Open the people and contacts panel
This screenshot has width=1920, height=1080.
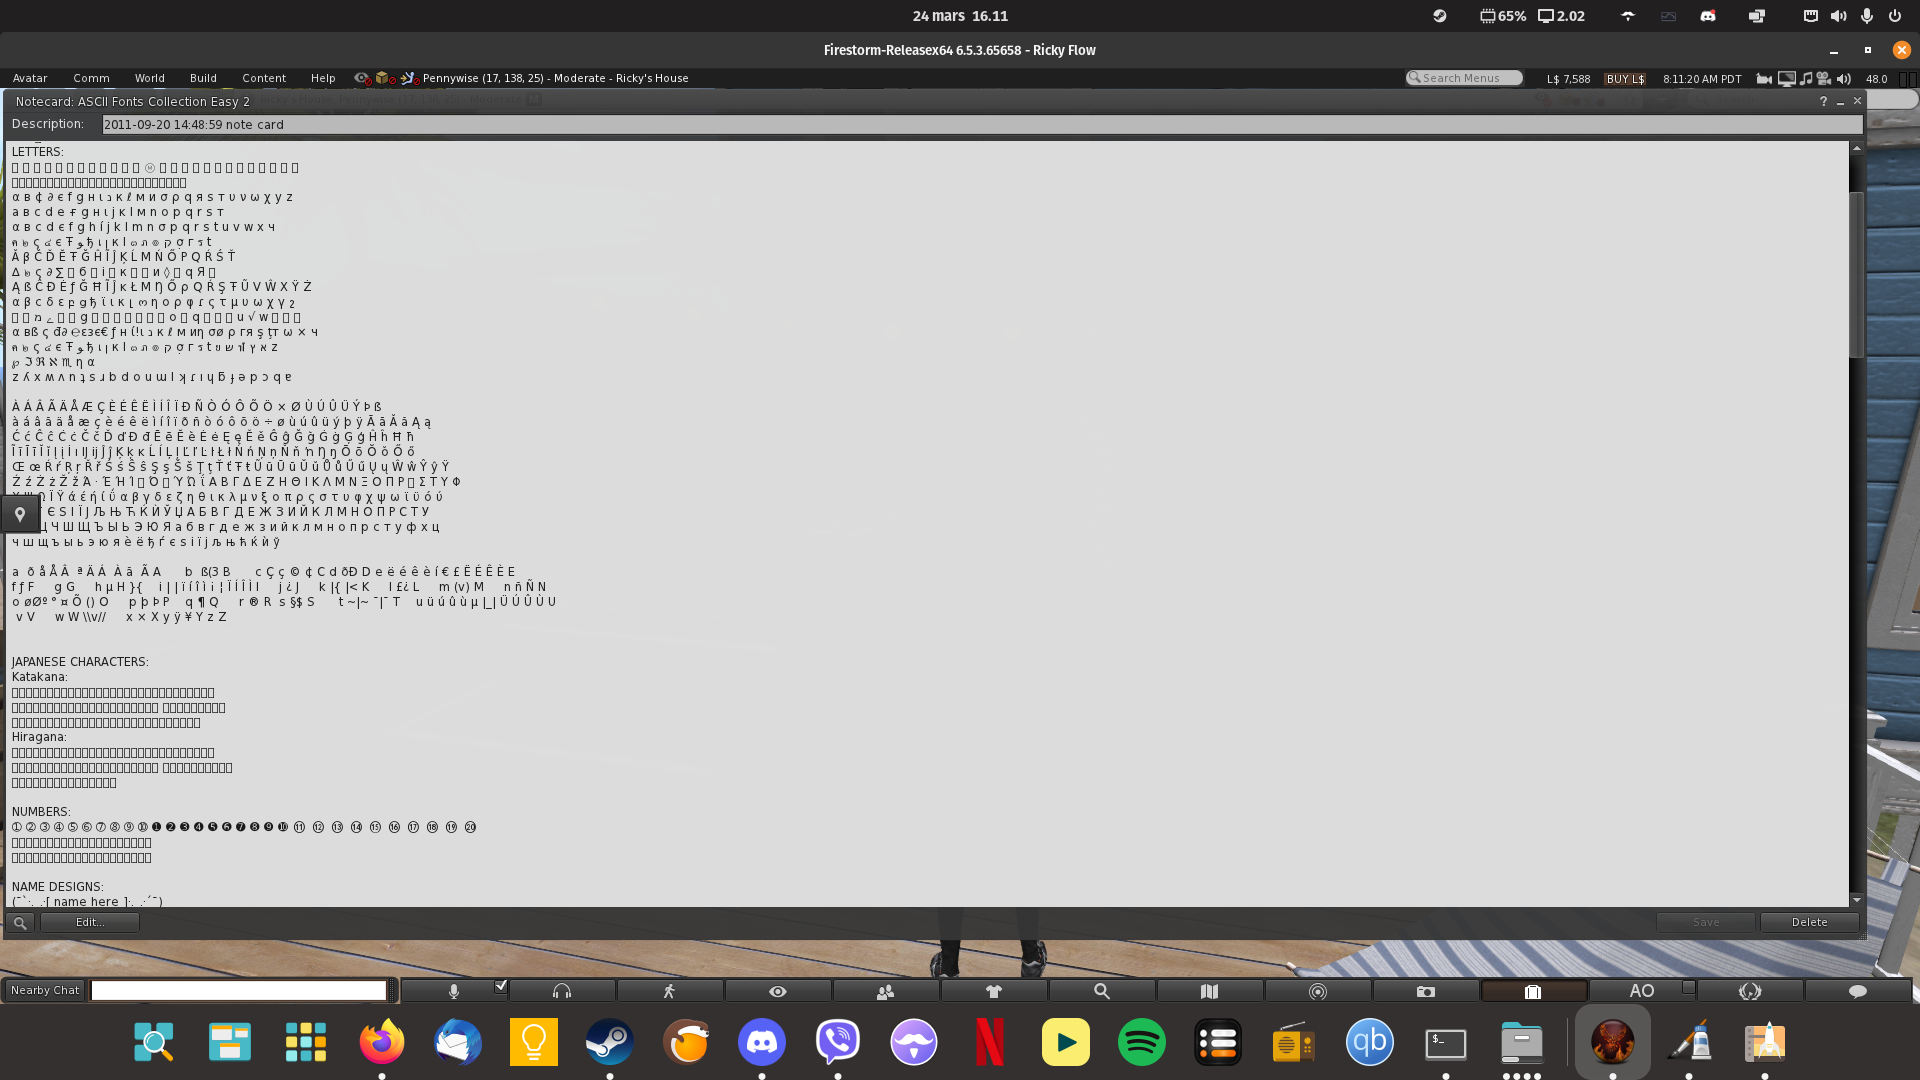pyautogui.click(x=886, y=990)
